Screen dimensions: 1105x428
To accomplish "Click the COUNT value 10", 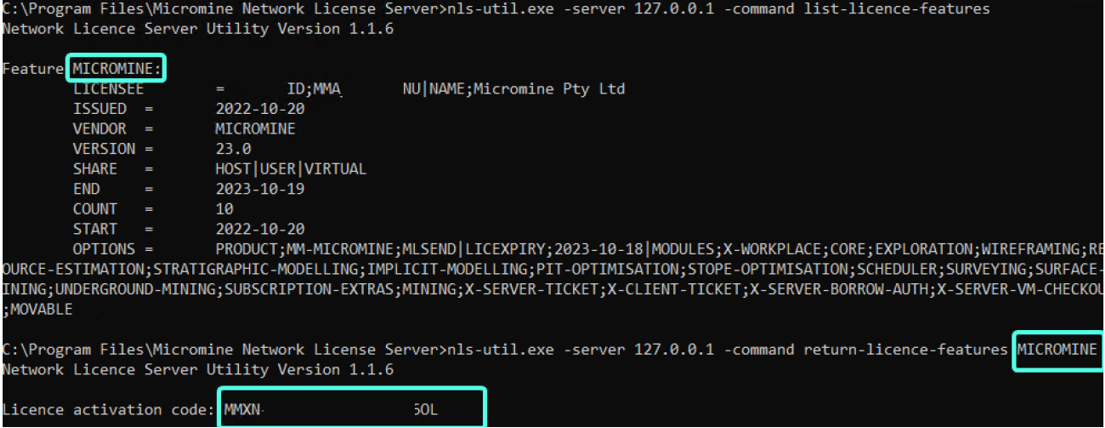I will (224, 209).
